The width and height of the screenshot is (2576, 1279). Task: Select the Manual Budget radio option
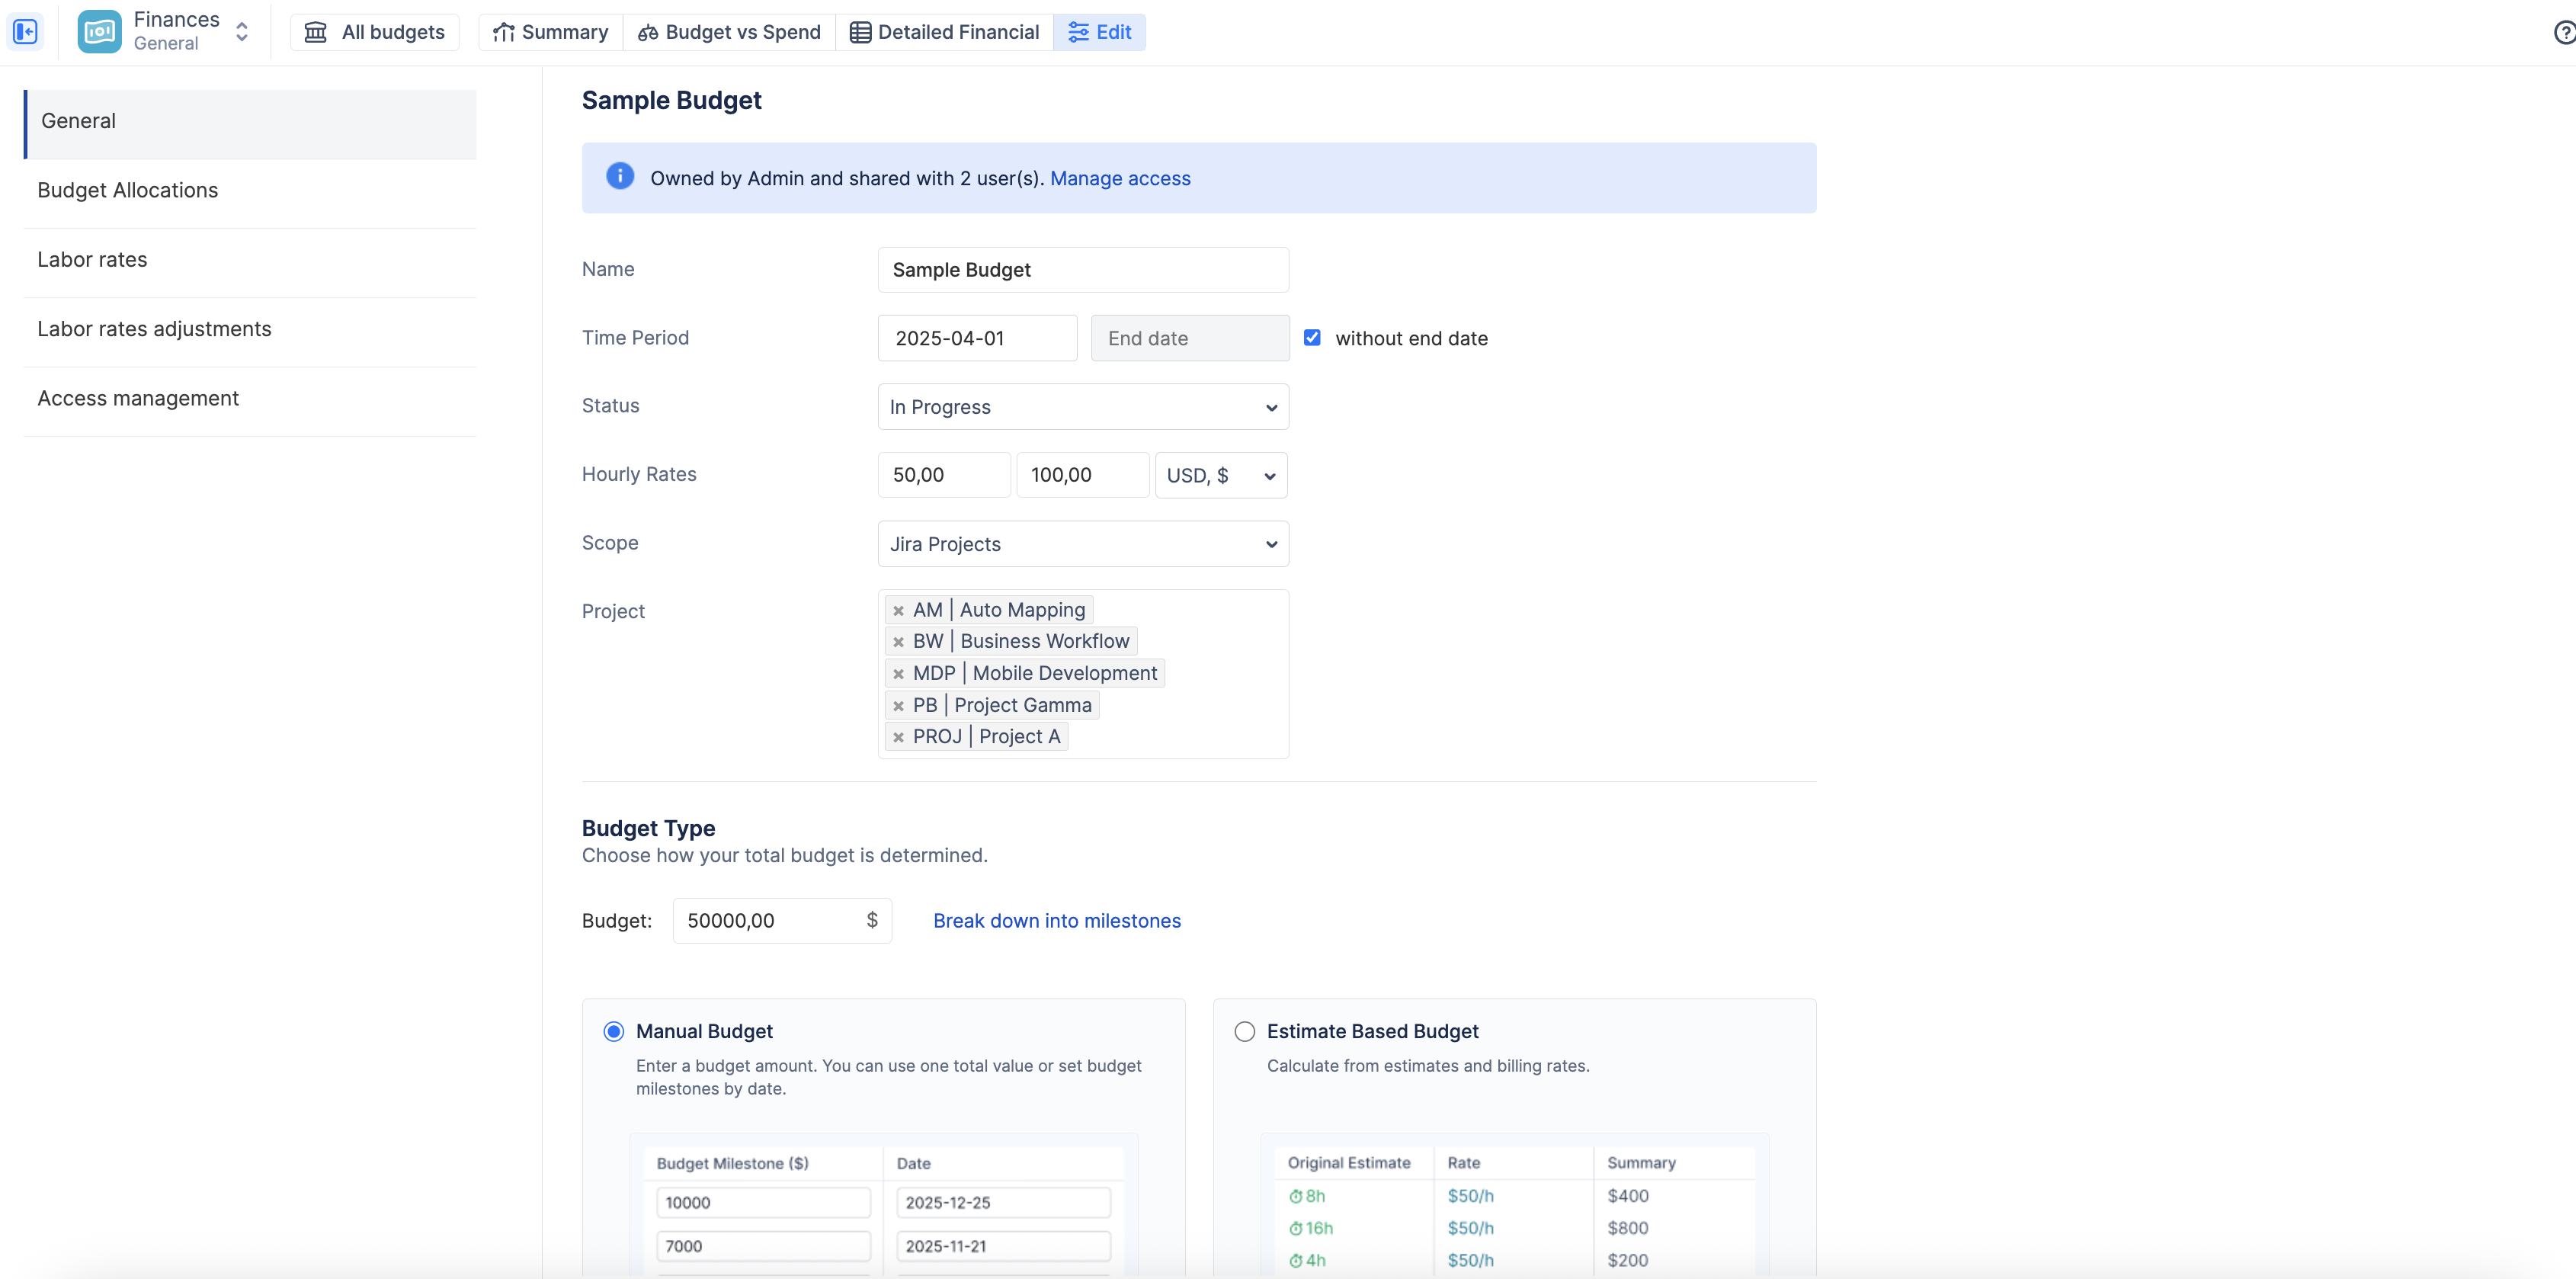click(613, 1031)
